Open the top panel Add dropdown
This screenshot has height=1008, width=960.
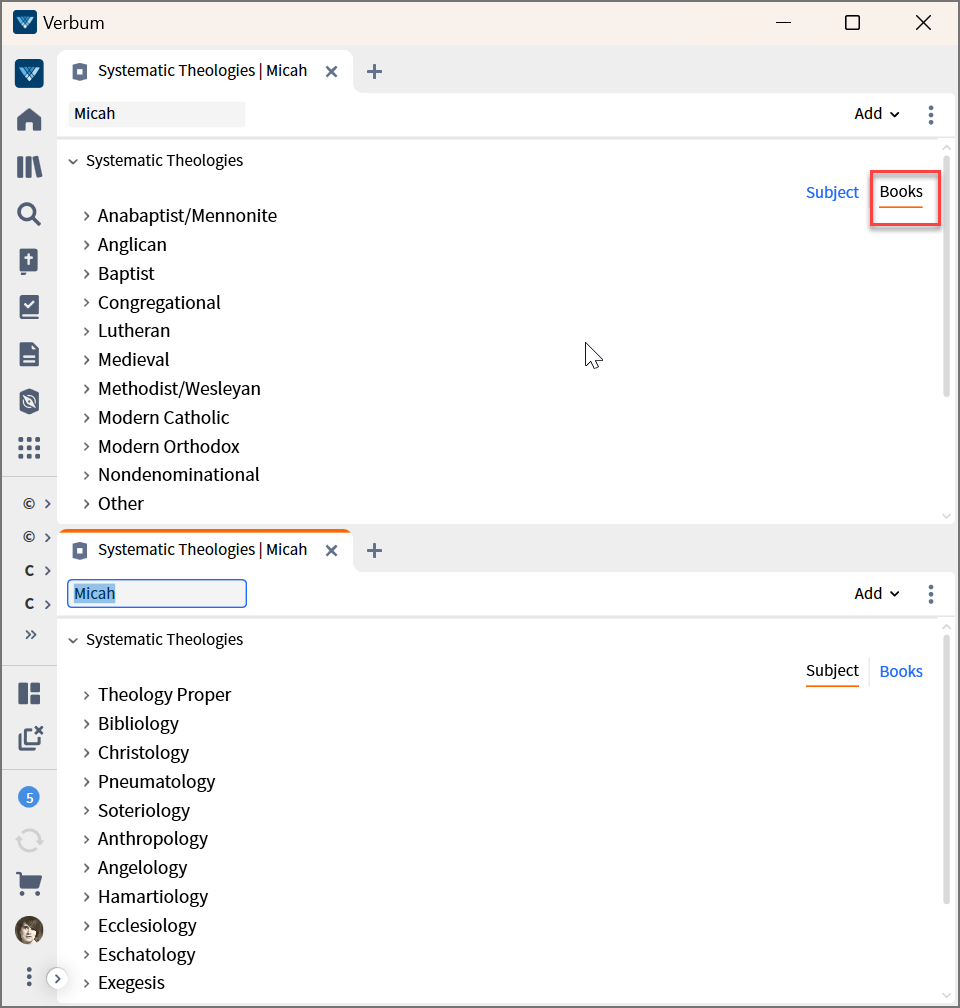[876, 114]
